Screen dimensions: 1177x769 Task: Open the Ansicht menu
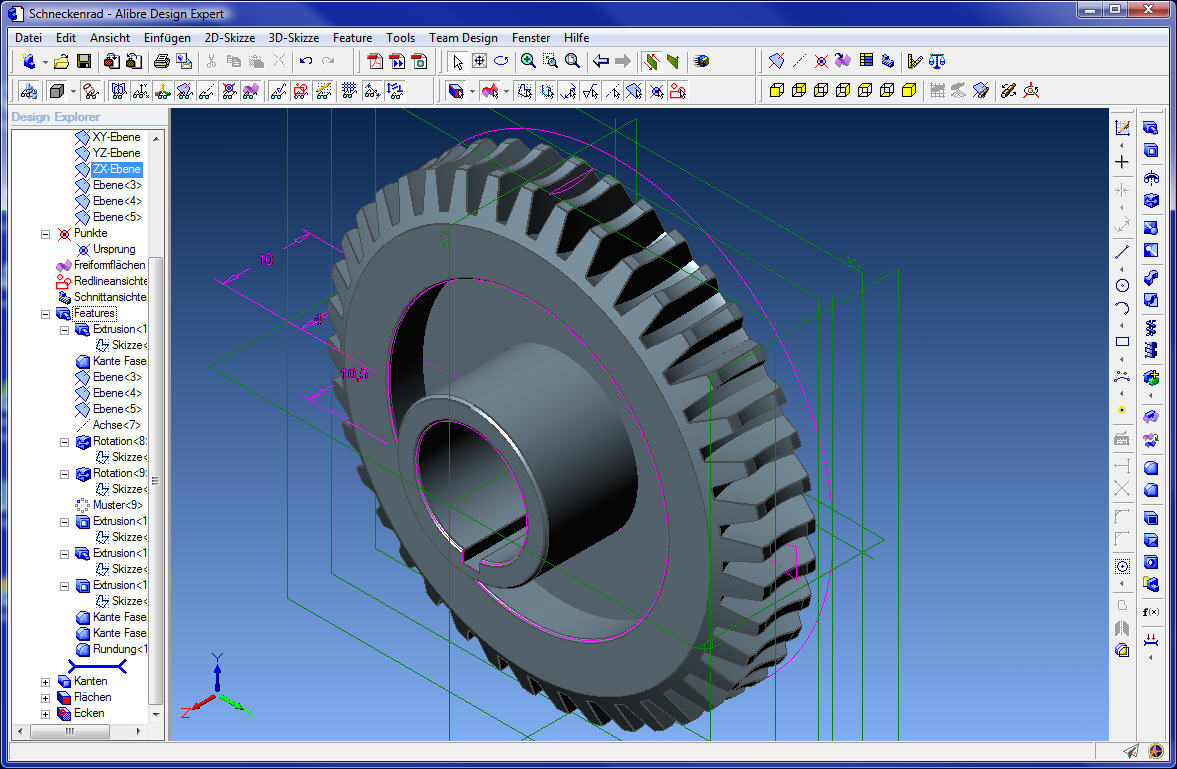click(x=110, y=38)
